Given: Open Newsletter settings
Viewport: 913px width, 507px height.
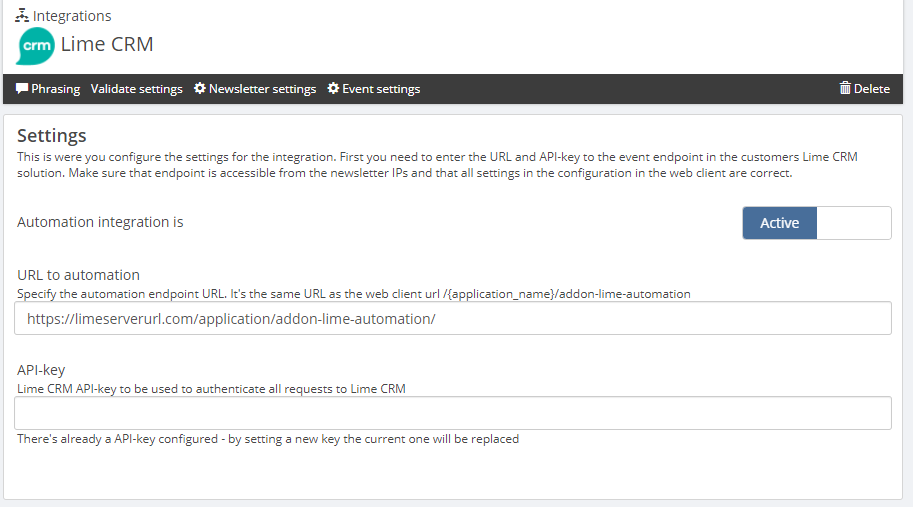Looking at the screenshot, I should [x=255, y=88].
